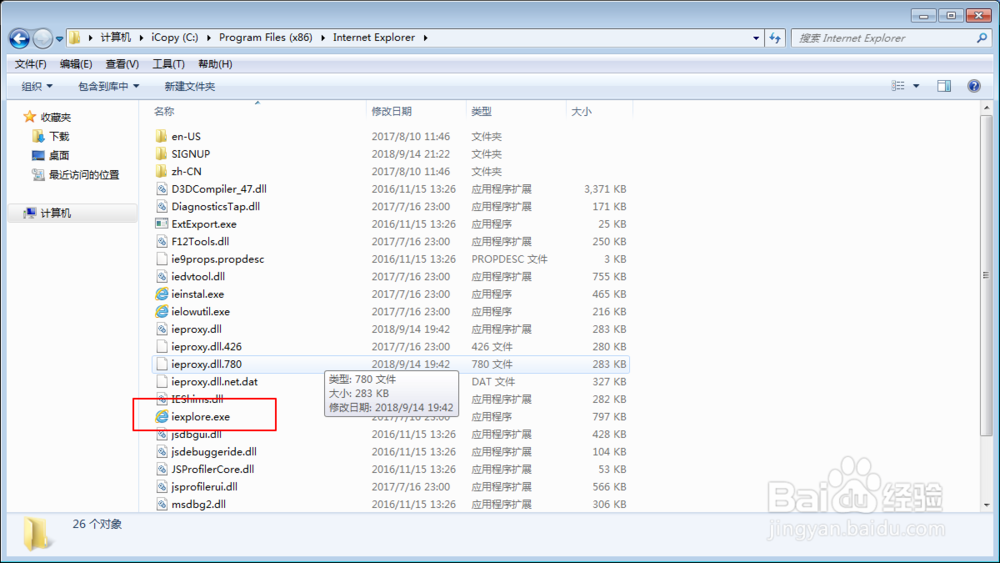1000x563 pixels.
Task: Open recent pages dropdown next to Forward
Action: [x=59, y=39]
